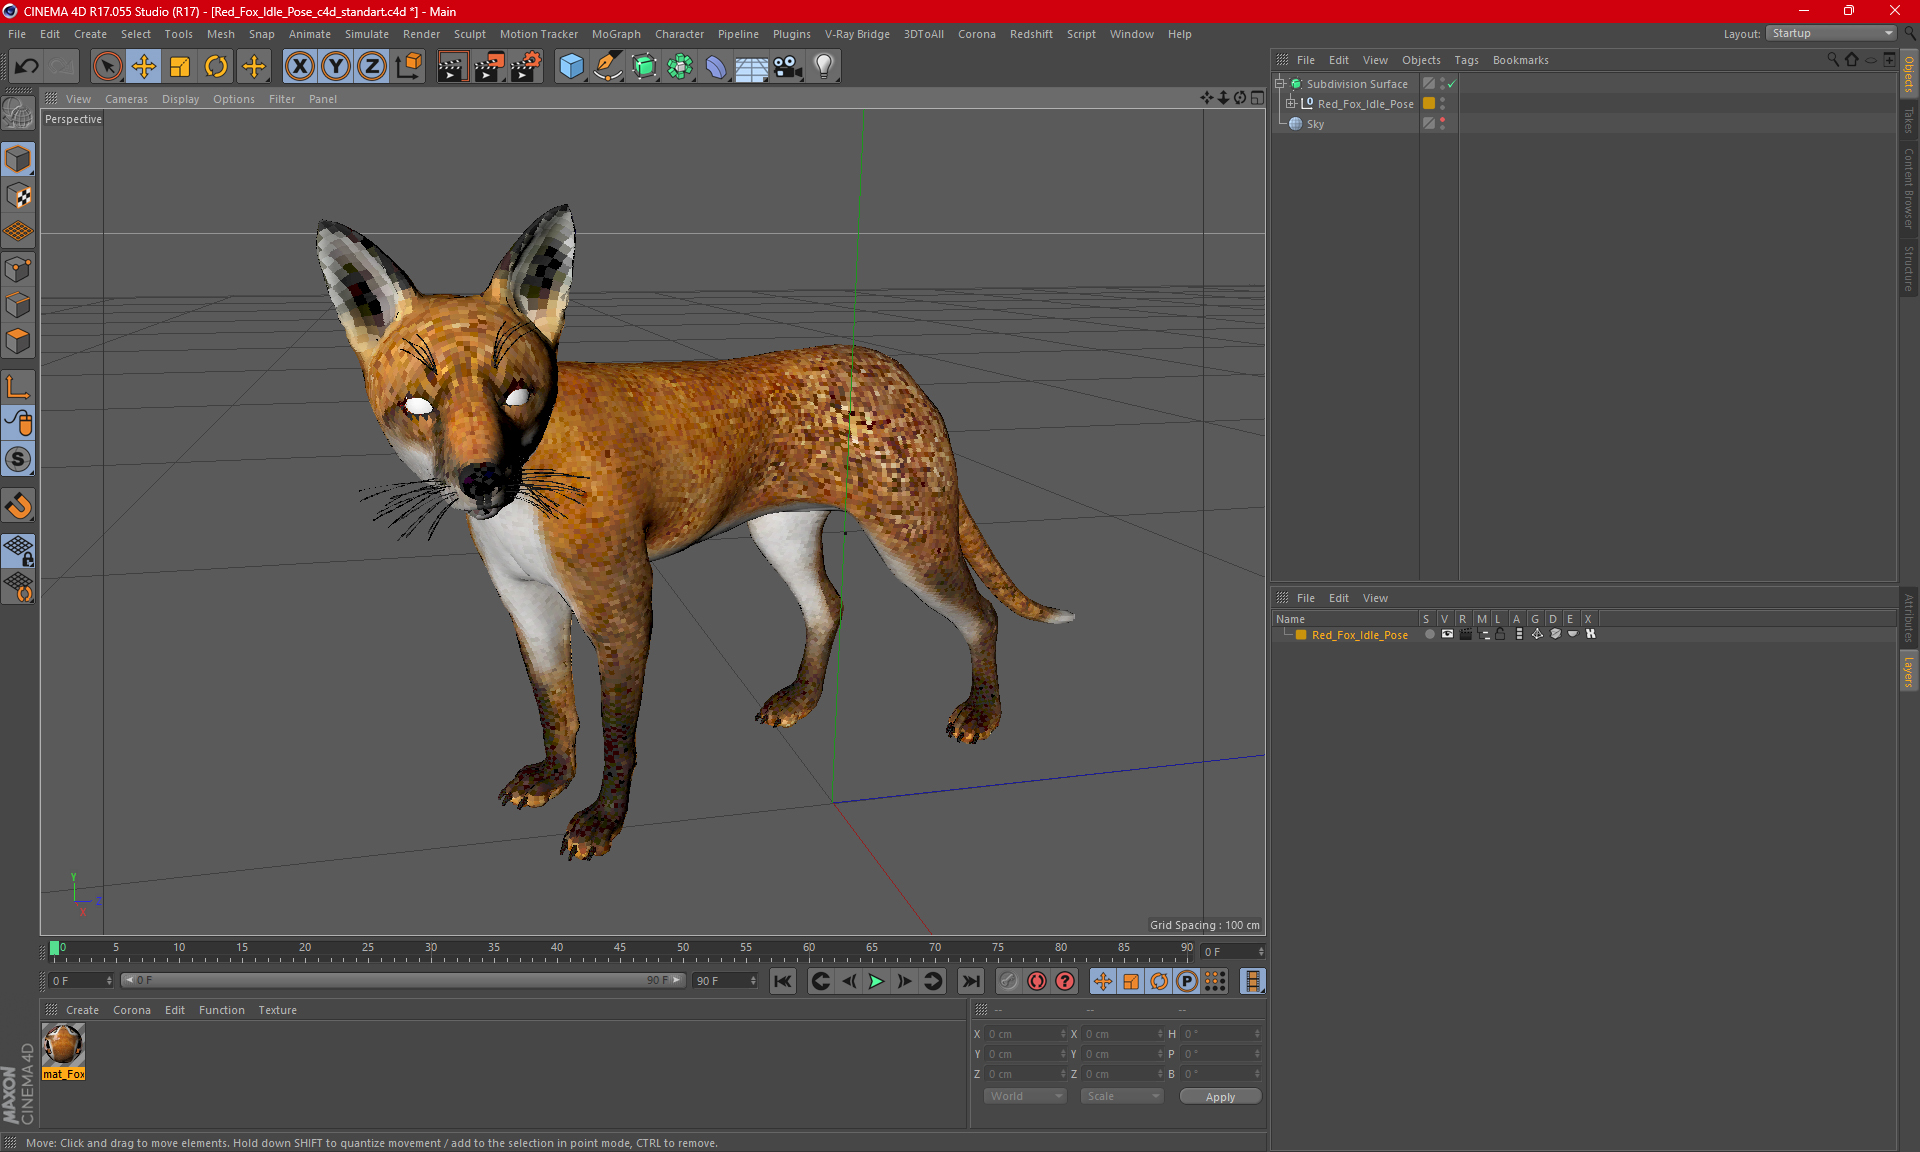
Task: Toggle layer visibility for Red_Fox_Idle_Pose
Action: pos(1447,635)
